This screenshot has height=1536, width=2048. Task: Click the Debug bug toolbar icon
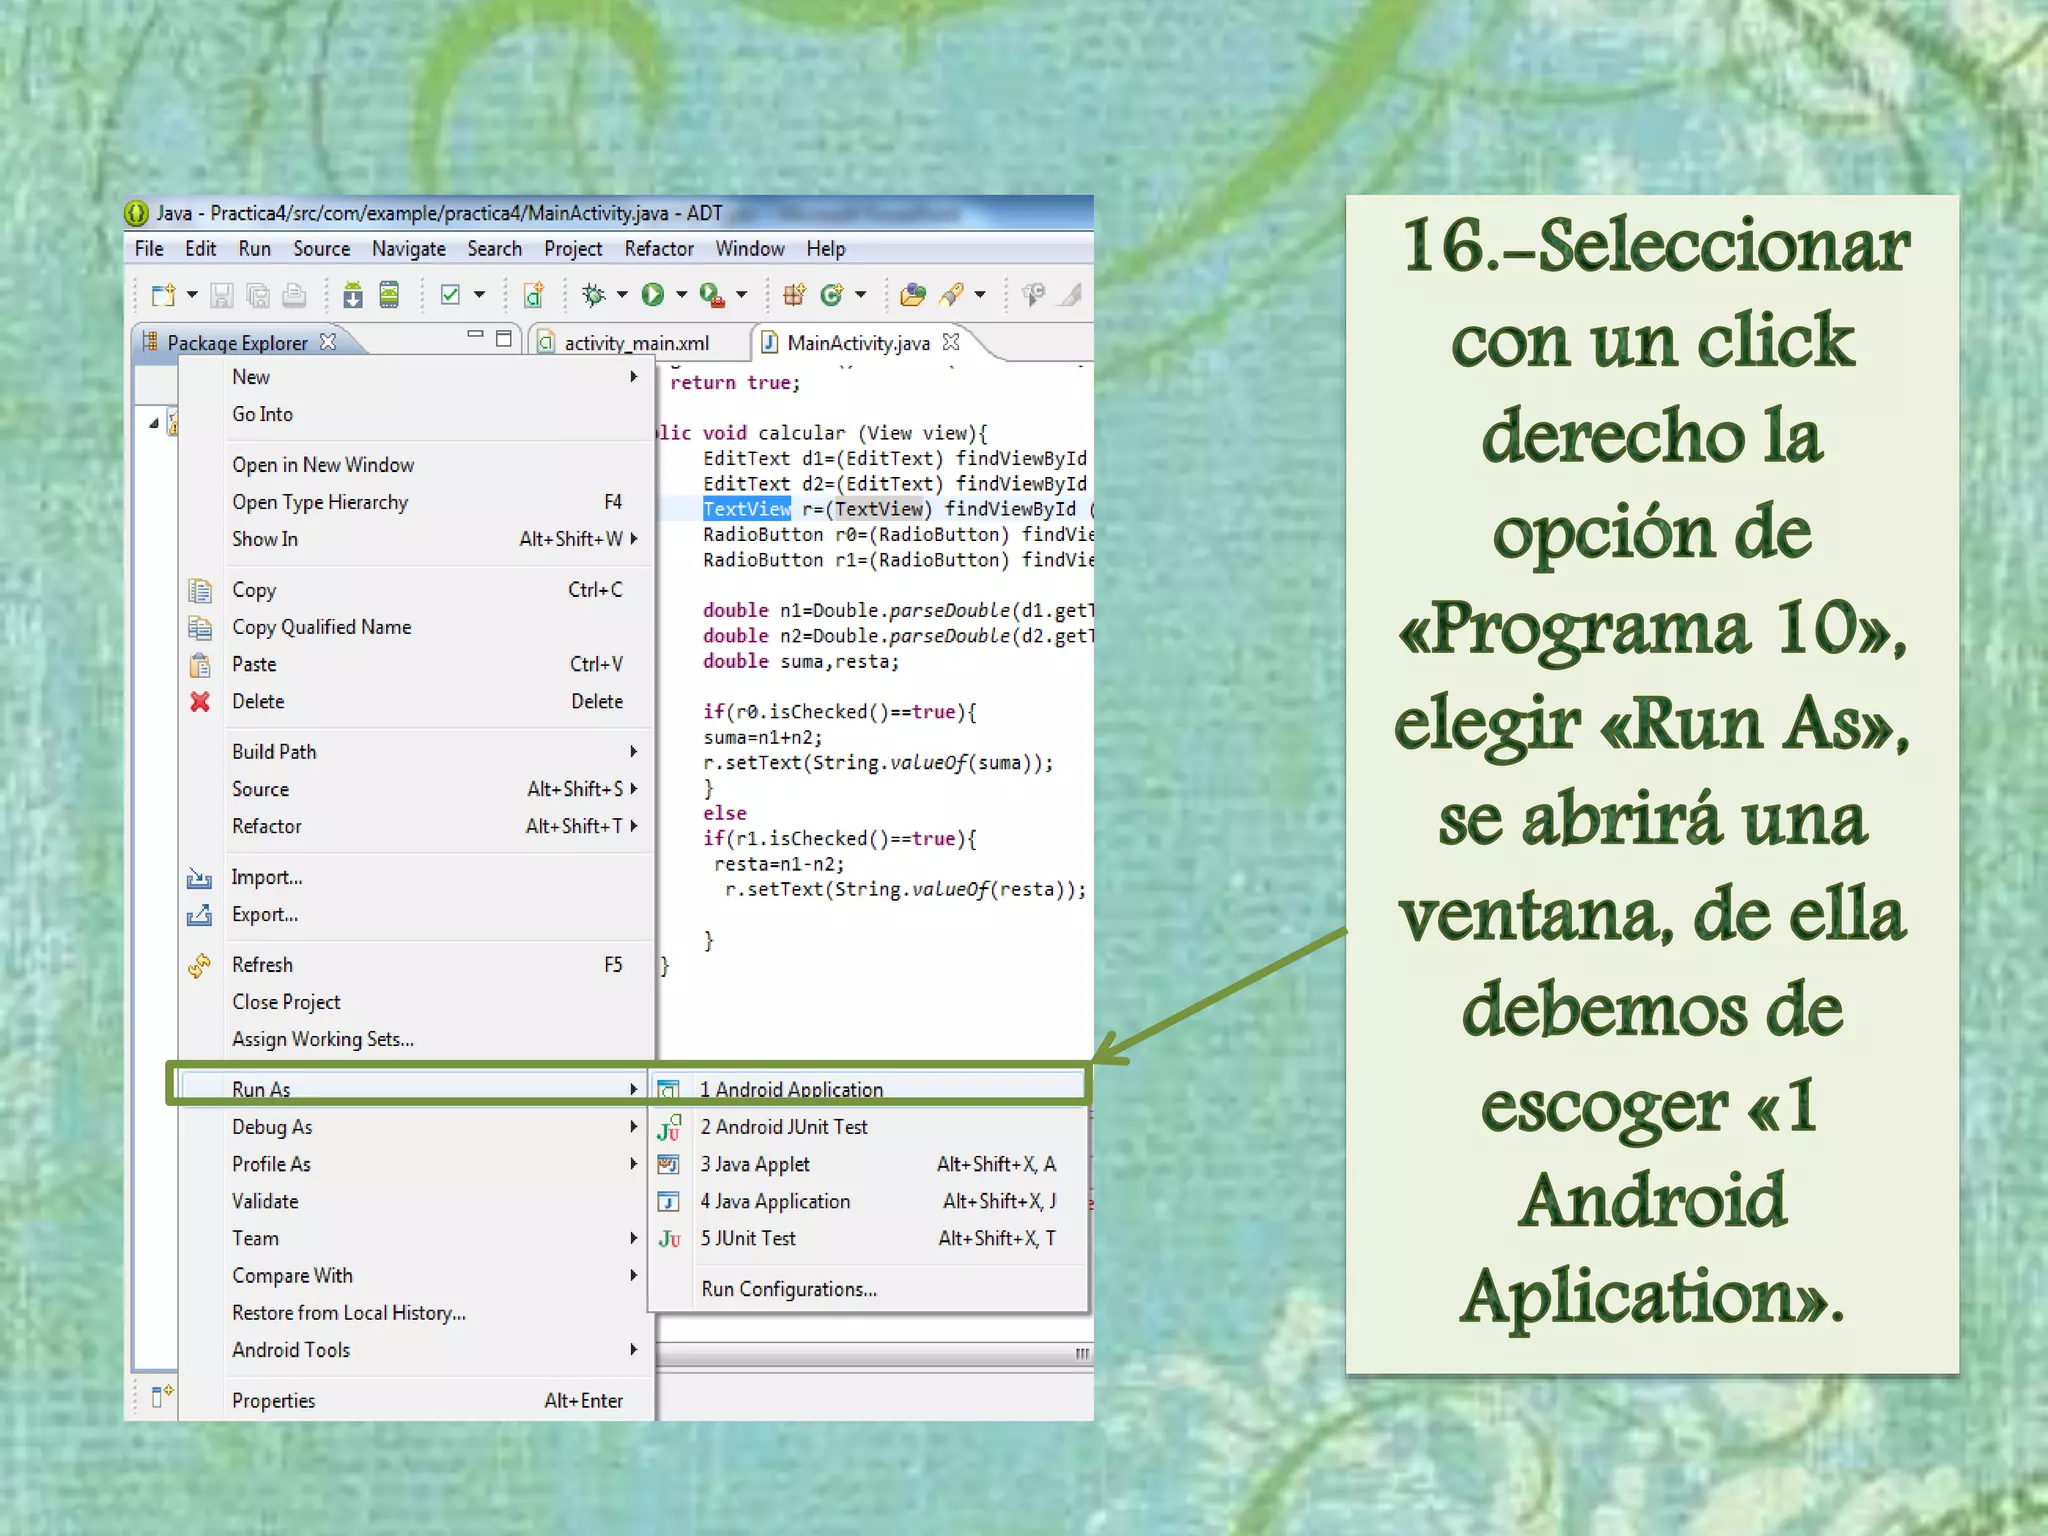[594, 295]
